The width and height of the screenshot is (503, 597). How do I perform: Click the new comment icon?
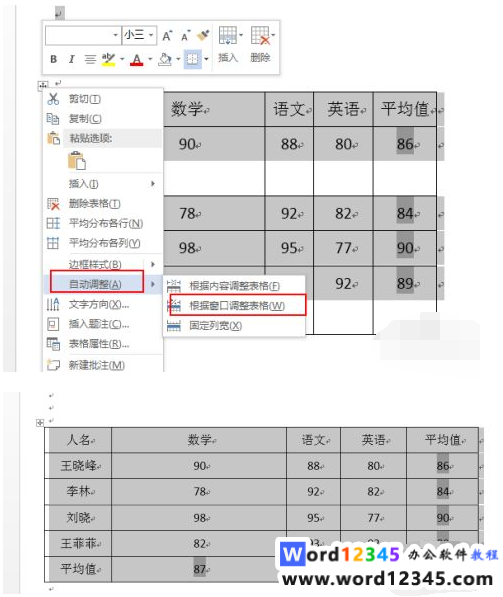(53, 365)
